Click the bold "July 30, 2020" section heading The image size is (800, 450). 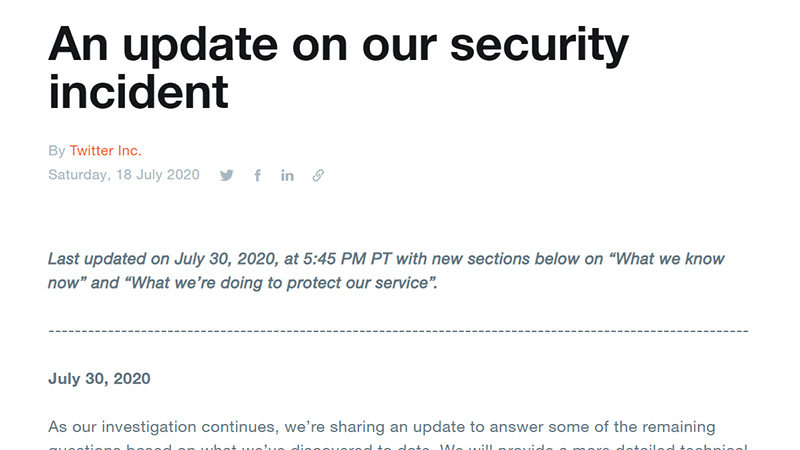tap(99, 379)
